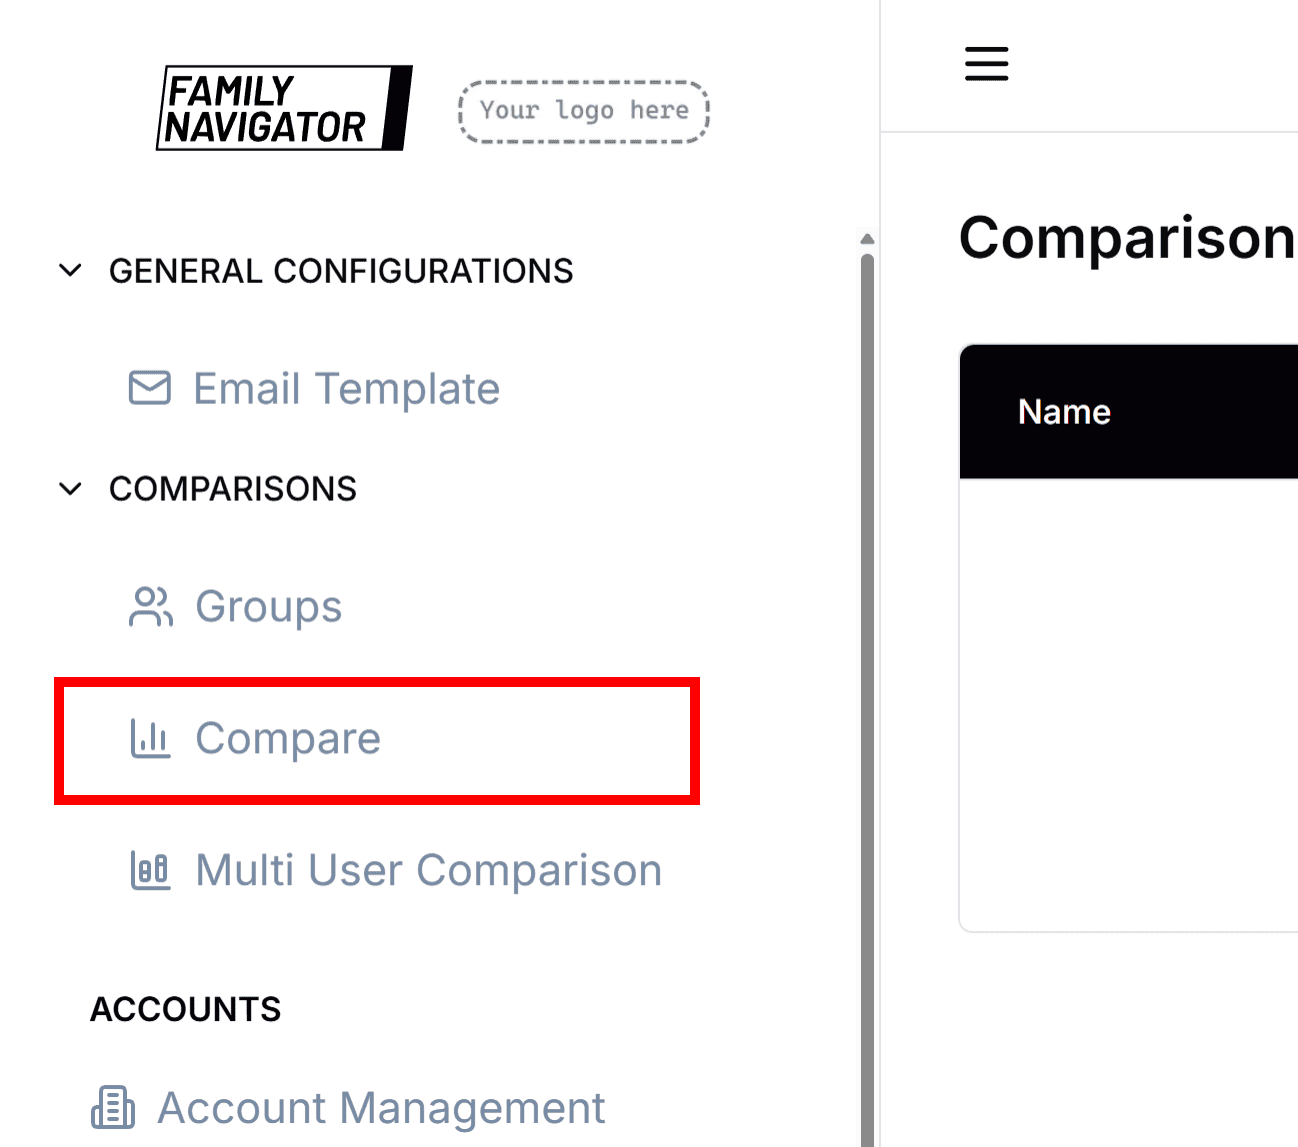This screenshot has height=1147, width=1298.
Task: Click the Comparison page title
Action: (x=1125, y=237)
